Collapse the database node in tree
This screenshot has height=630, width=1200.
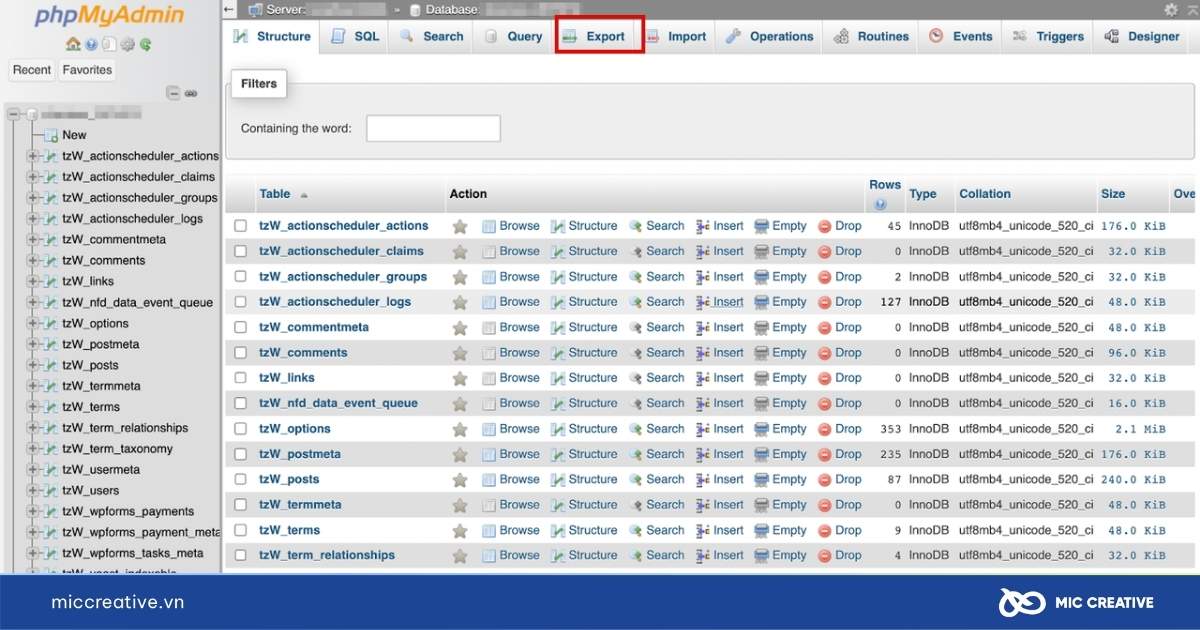click(14, 114)
